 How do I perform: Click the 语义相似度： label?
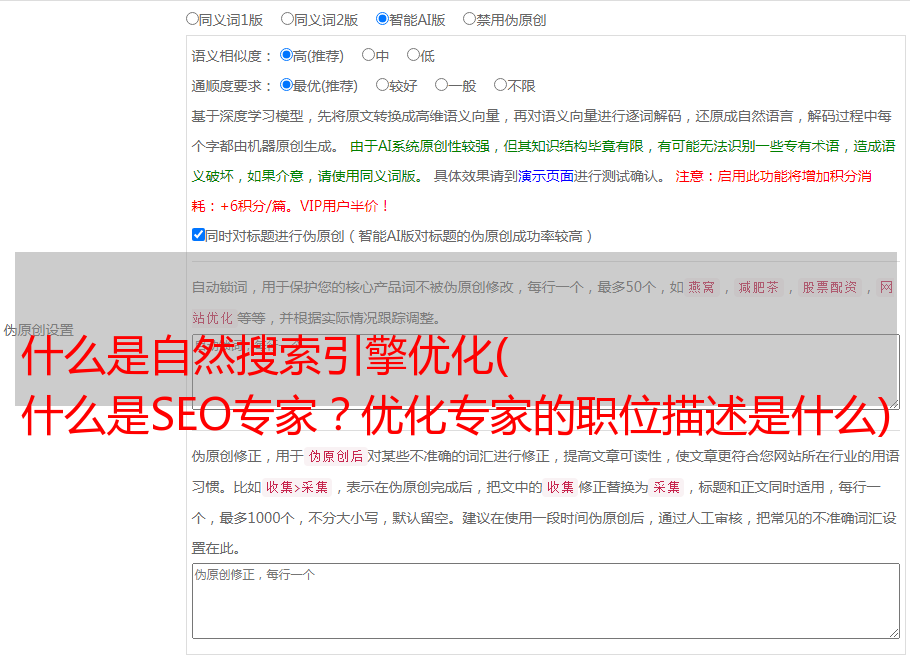click(x=232, y=56)
